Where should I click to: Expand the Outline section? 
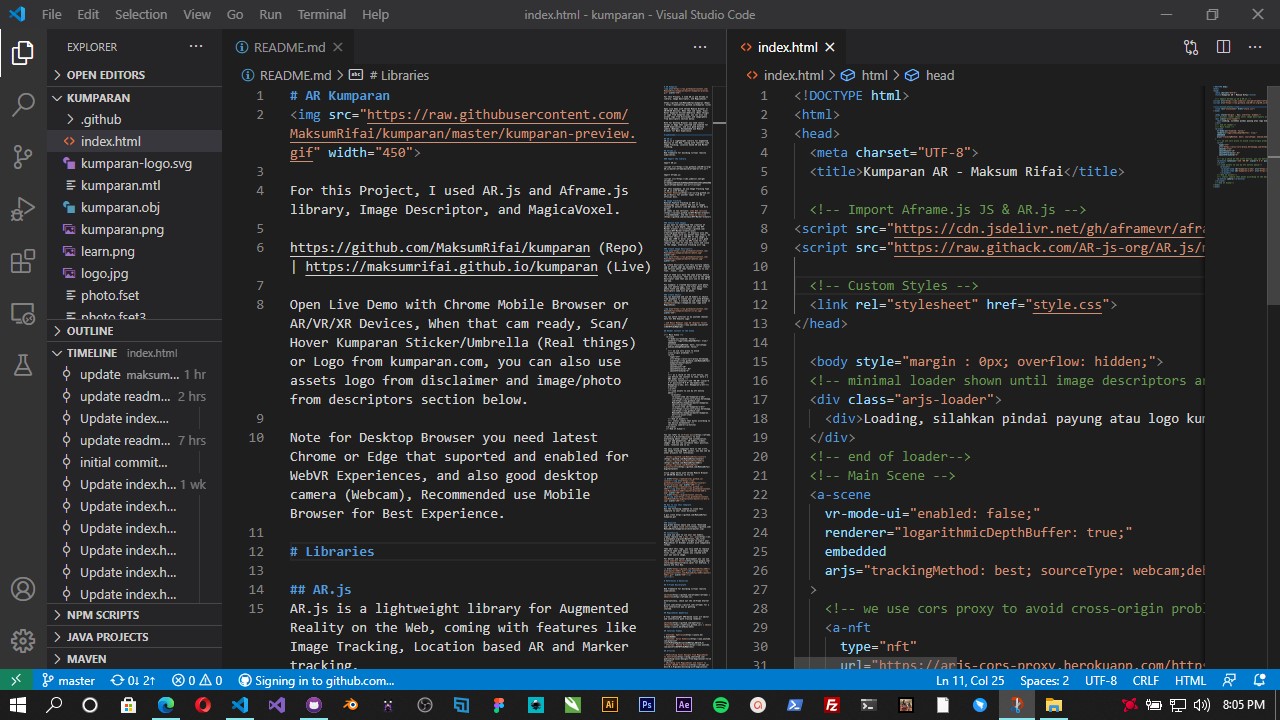[x=134, y=331]
